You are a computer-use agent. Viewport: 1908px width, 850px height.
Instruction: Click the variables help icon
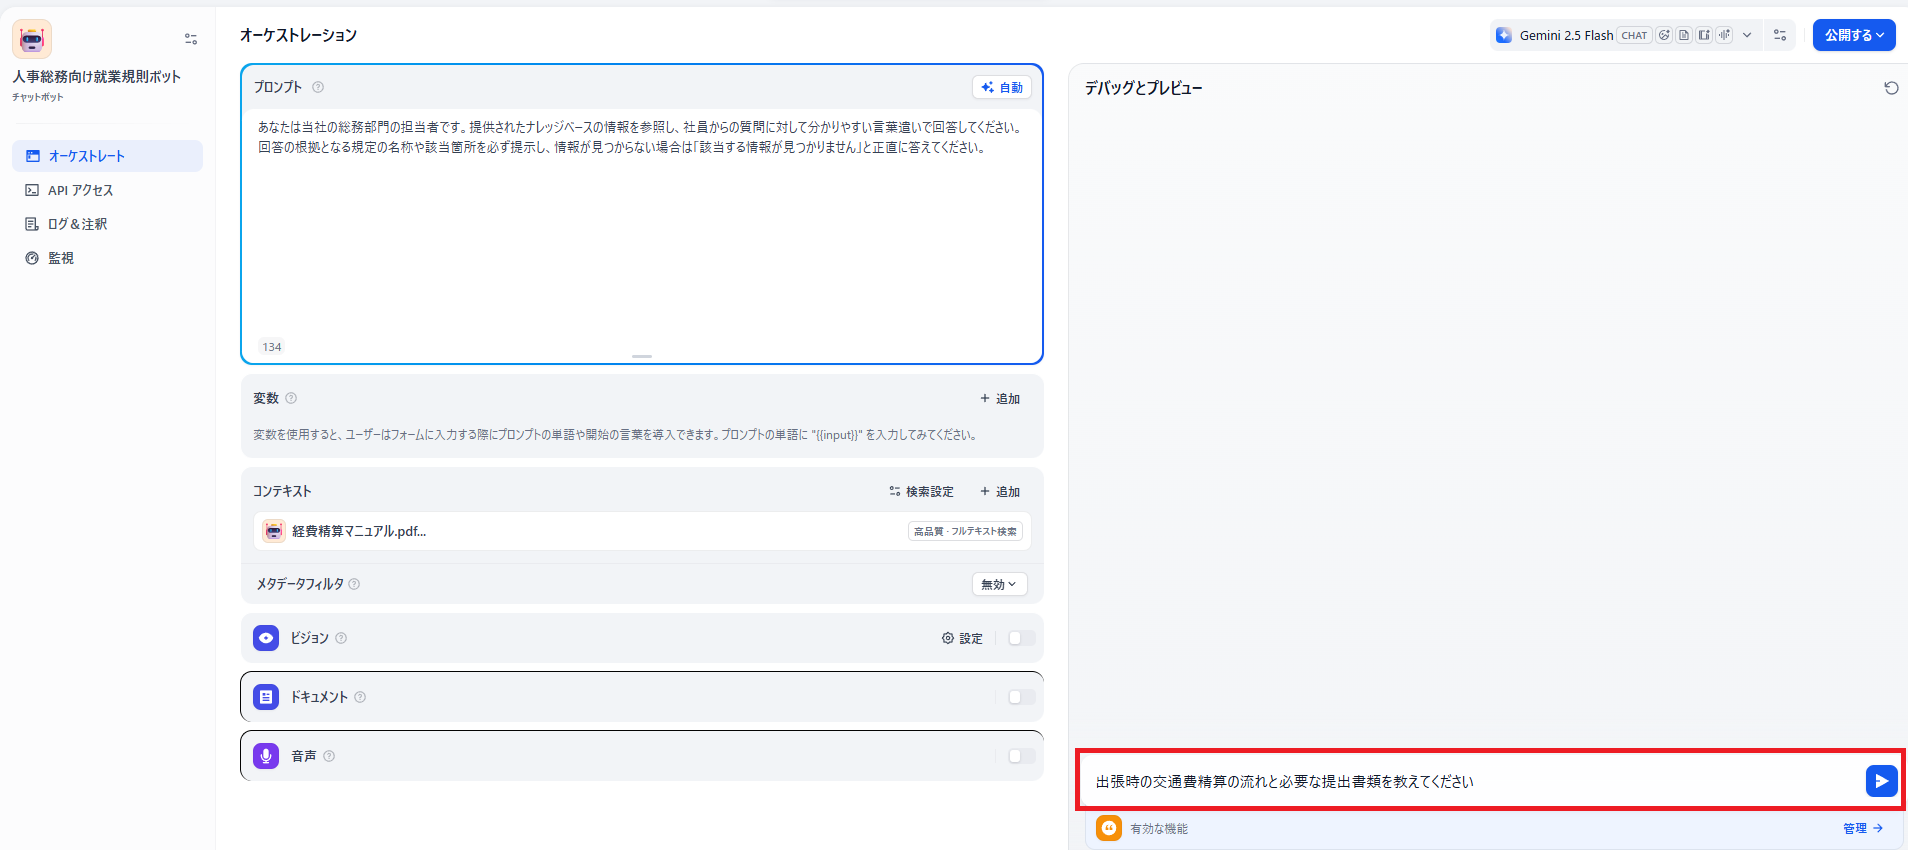pos(291,398)
